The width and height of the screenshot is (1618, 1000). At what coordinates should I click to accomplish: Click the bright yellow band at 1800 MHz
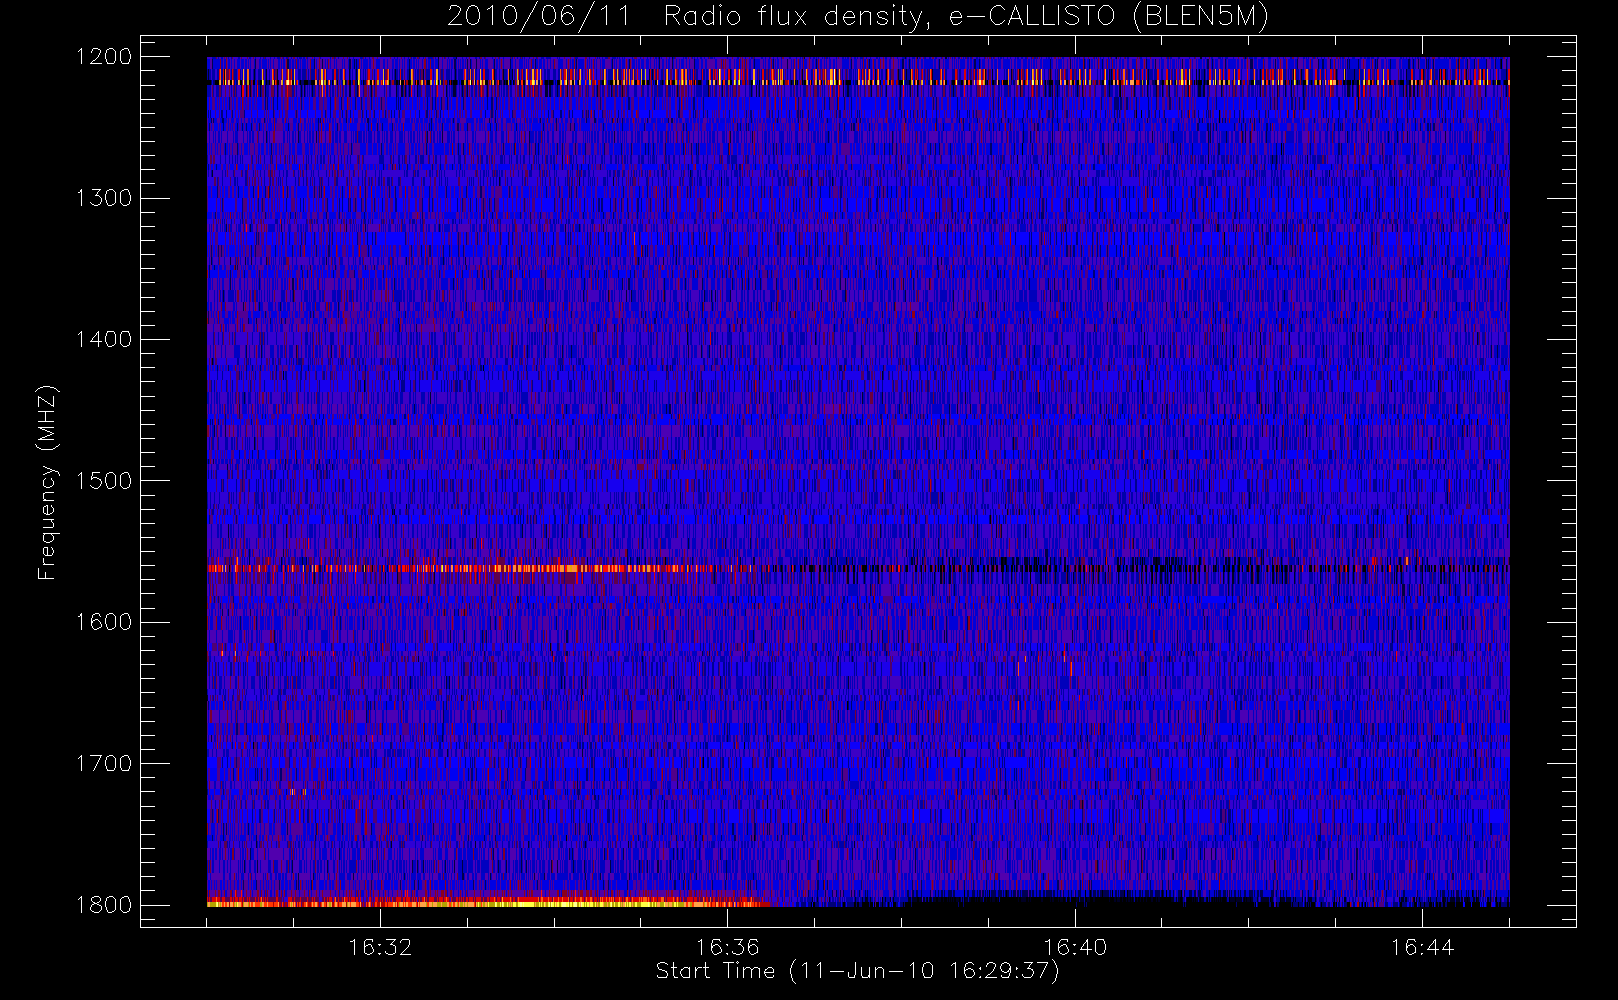click(488, 903)
